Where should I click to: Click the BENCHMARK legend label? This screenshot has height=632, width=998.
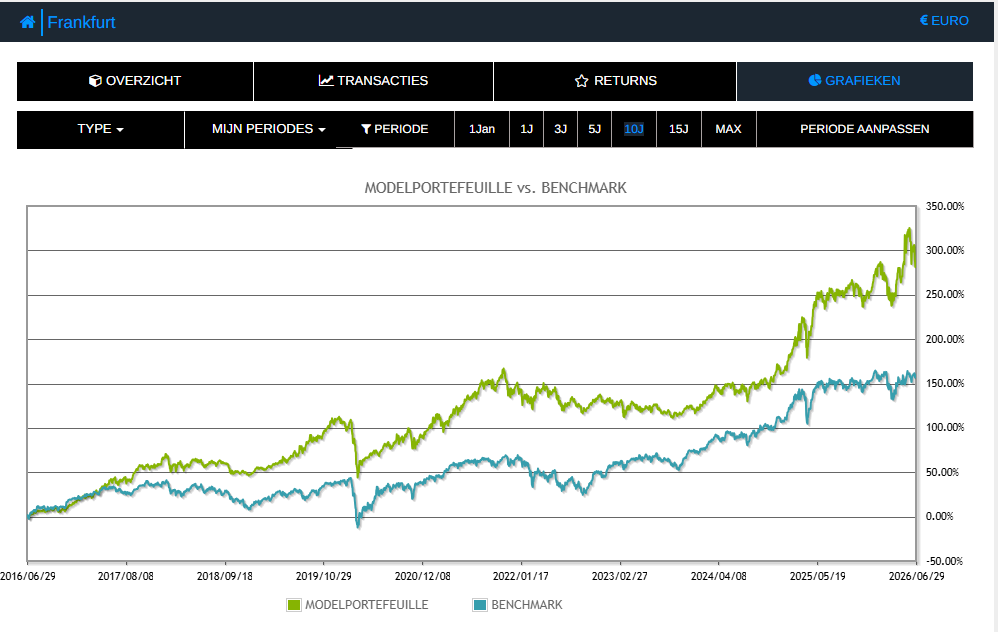pos(527,605)
